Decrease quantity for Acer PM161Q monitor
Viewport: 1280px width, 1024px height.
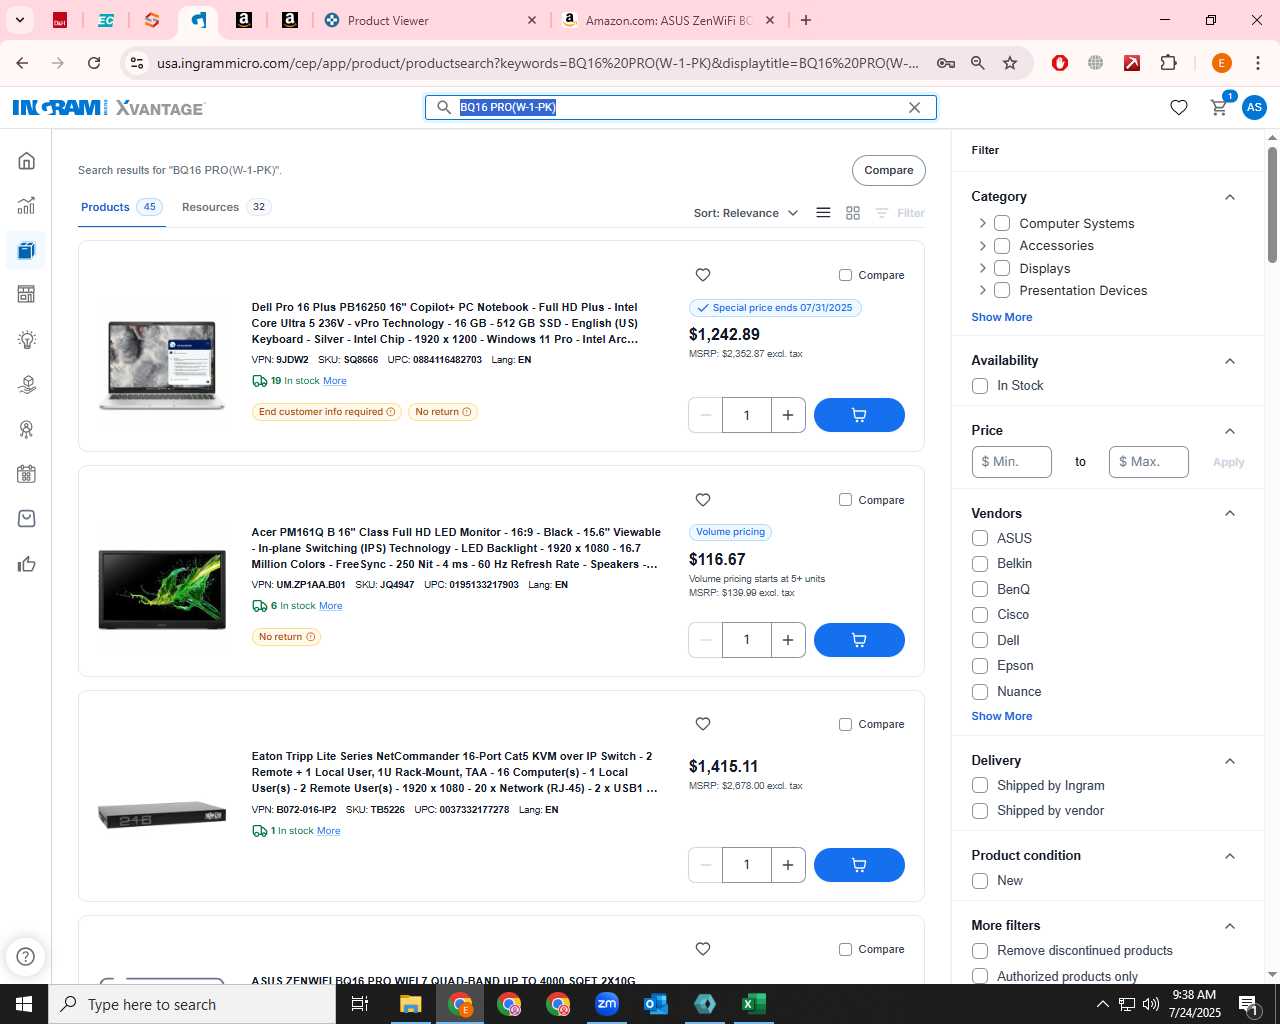[x=706, y=640]
